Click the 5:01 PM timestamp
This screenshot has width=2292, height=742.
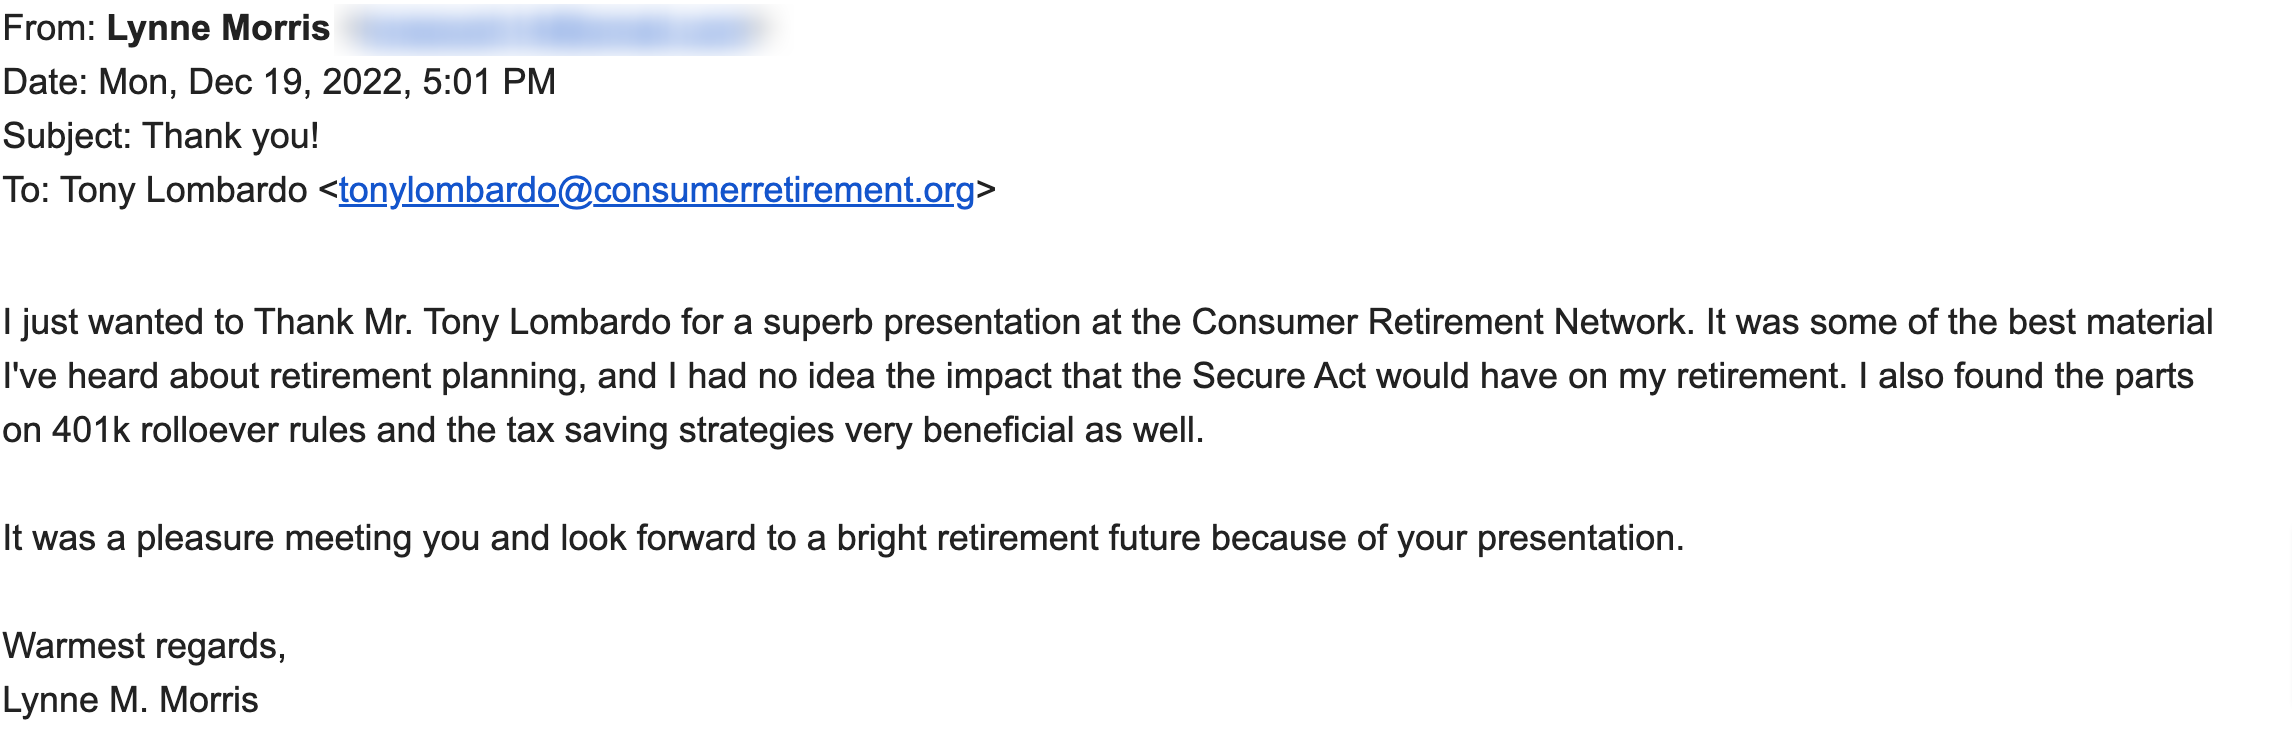pos(489,82)
